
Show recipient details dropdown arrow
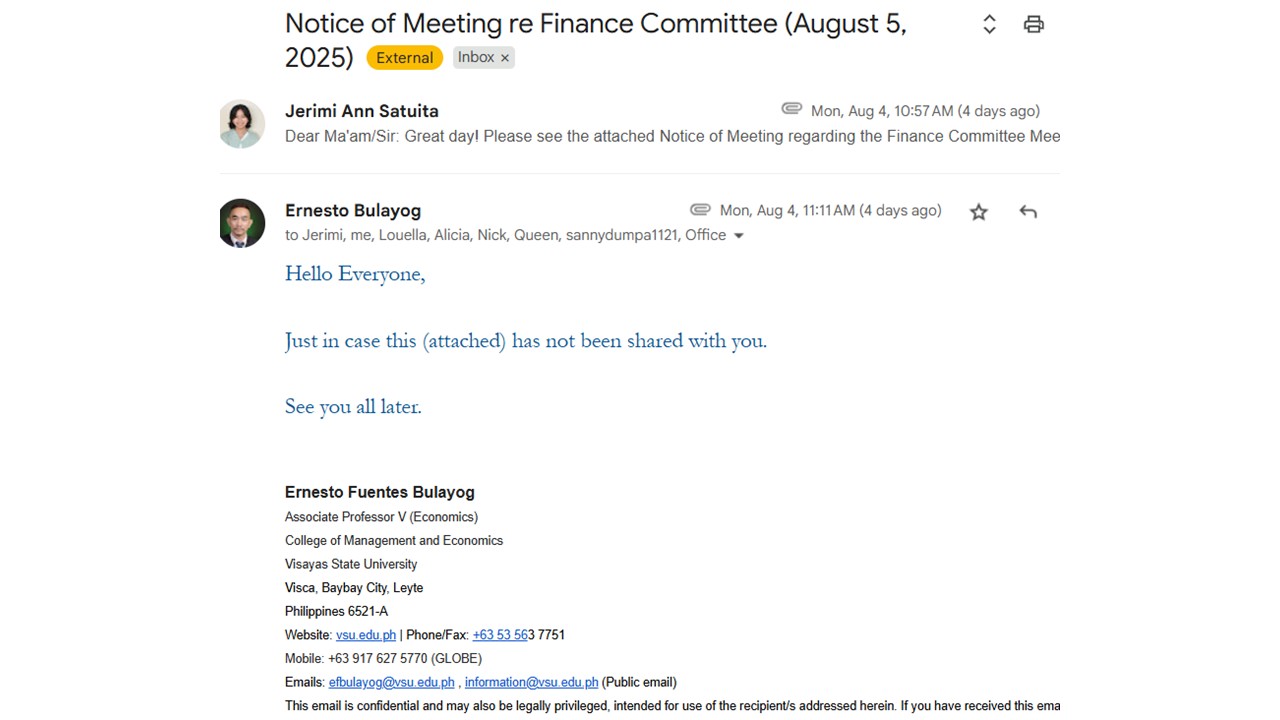coord(739,236)
